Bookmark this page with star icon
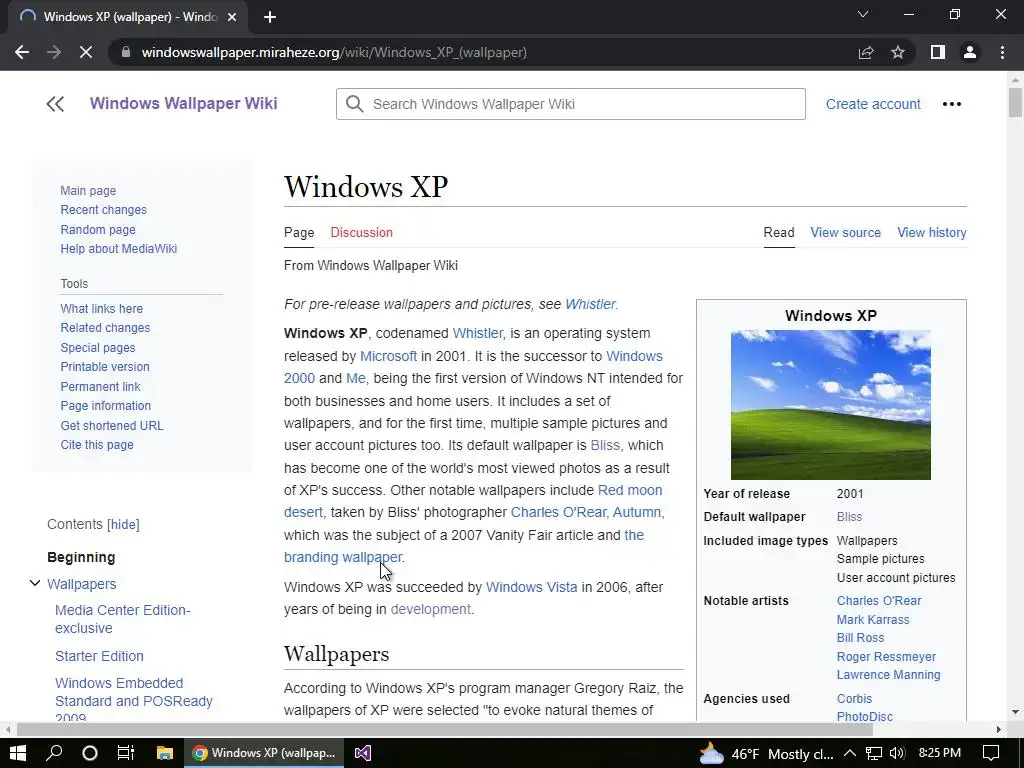This screenshot has width=1024, height=768. (898, 52)
